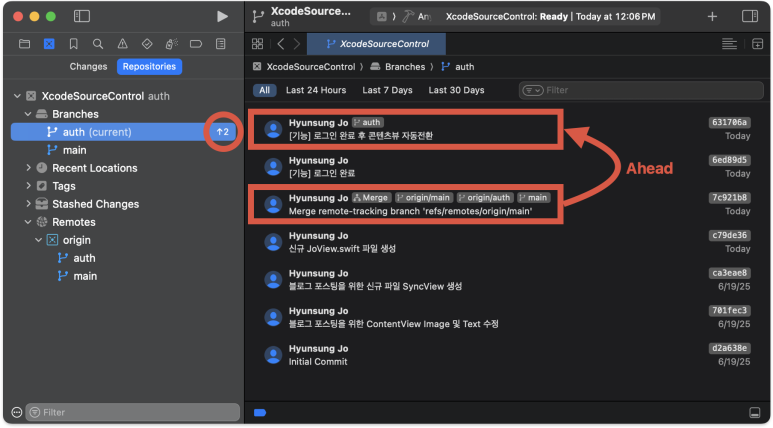
Task: Expand Stashed Changes
Action: (x=28, y=204)
